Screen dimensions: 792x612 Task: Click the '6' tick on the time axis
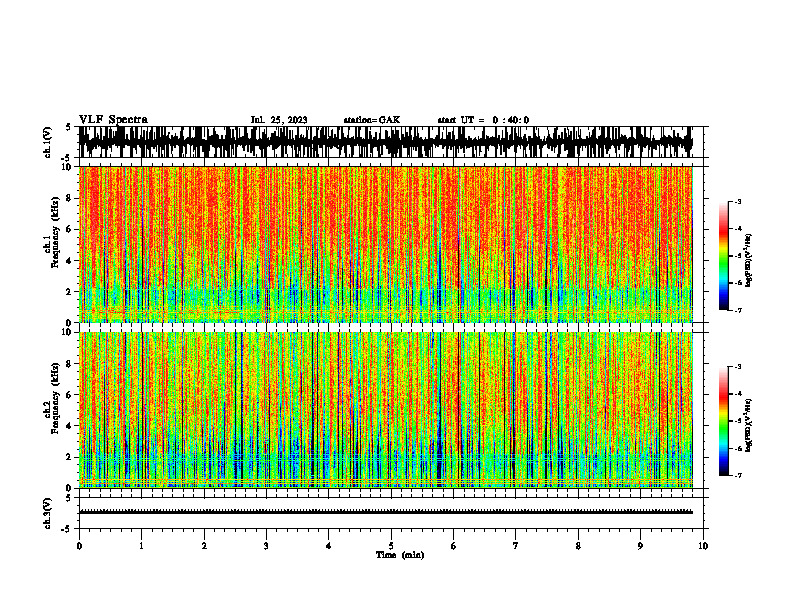tap(454, 546)
